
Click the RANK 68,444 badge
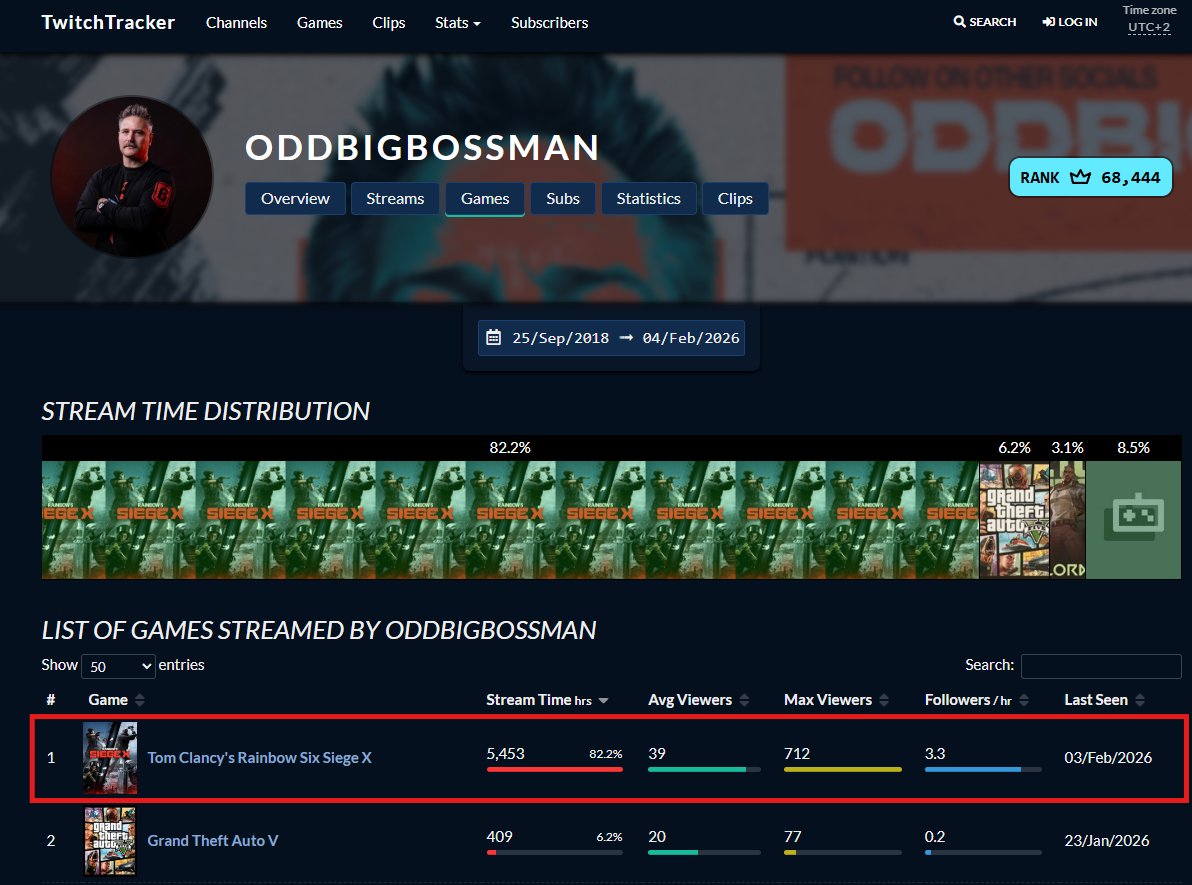(1090, 177)
